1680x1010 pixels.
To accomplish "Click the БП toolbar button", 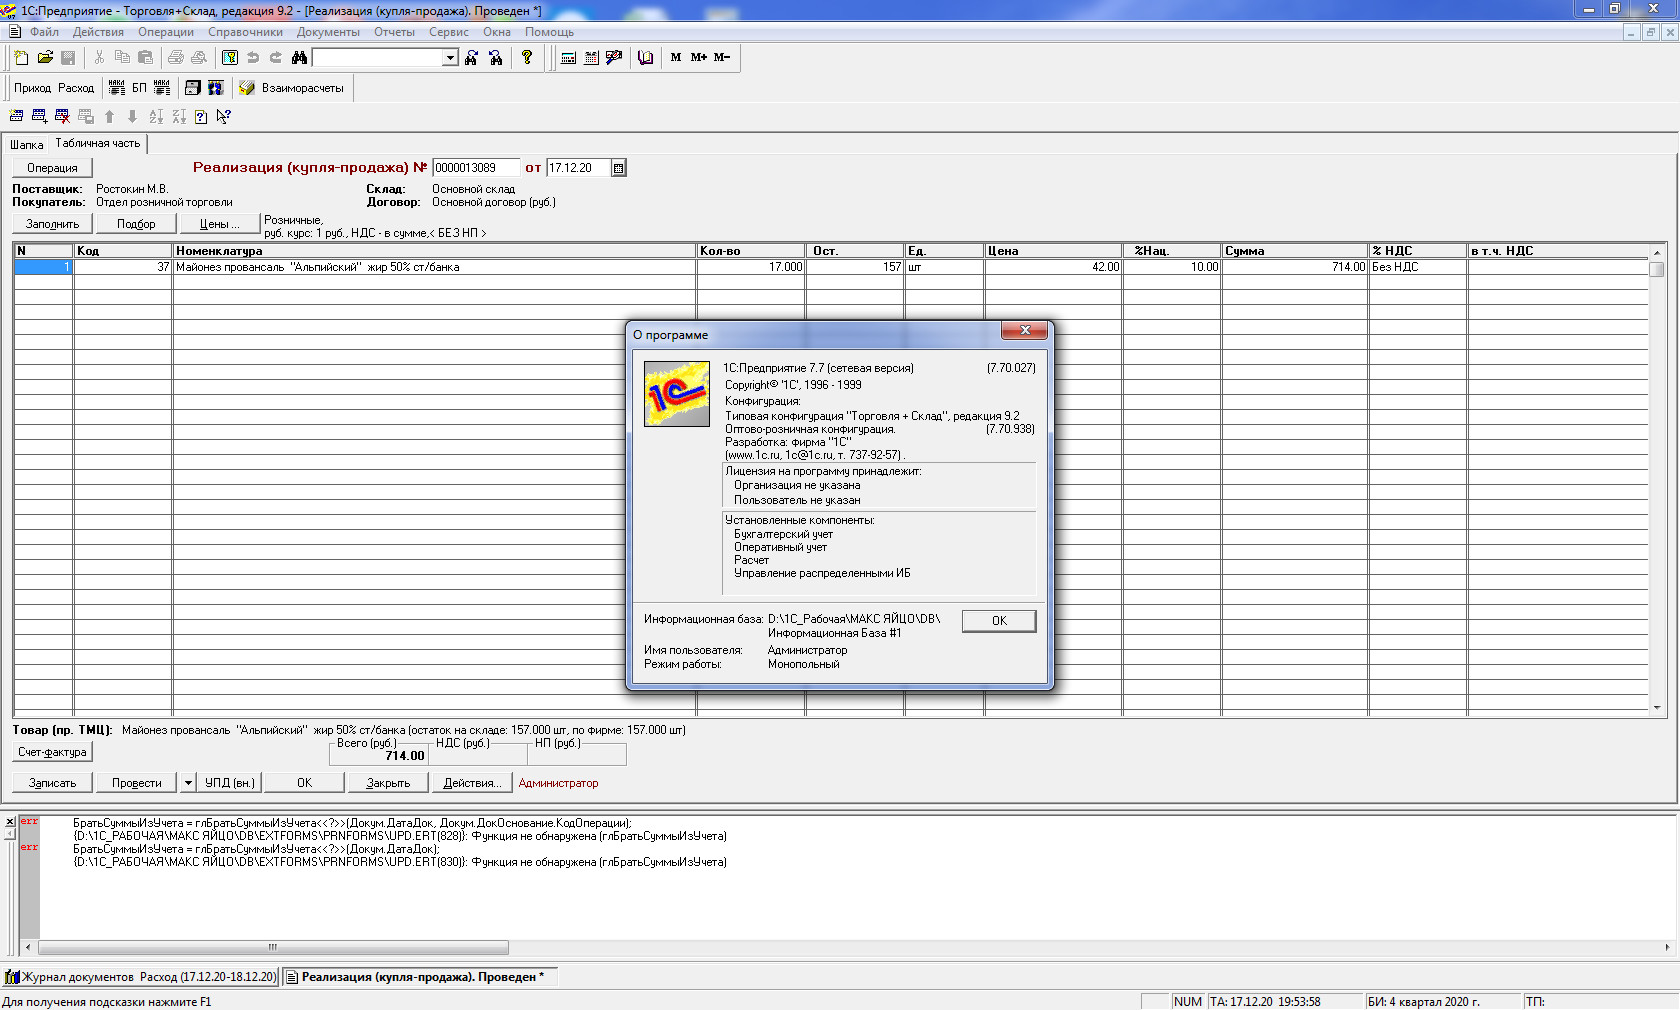I will (x=139, y=88).
